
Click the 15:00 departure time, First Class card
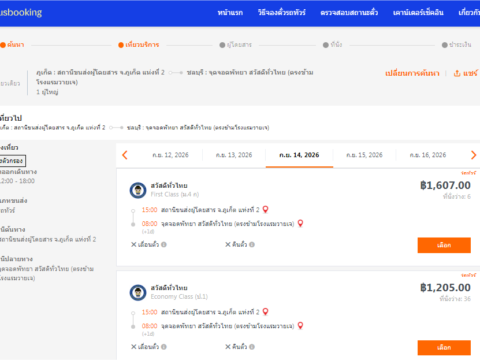click(149, 210)
